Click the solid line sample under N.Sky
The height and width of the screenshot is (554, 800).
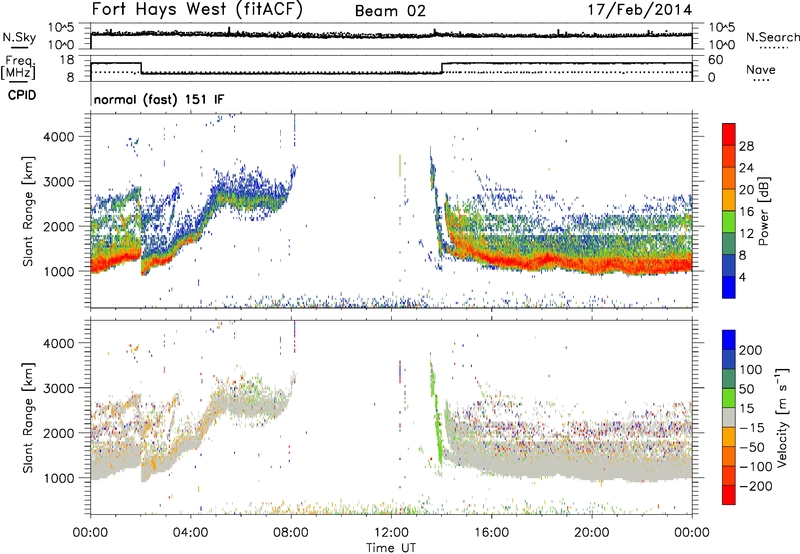tap(19, 47)
